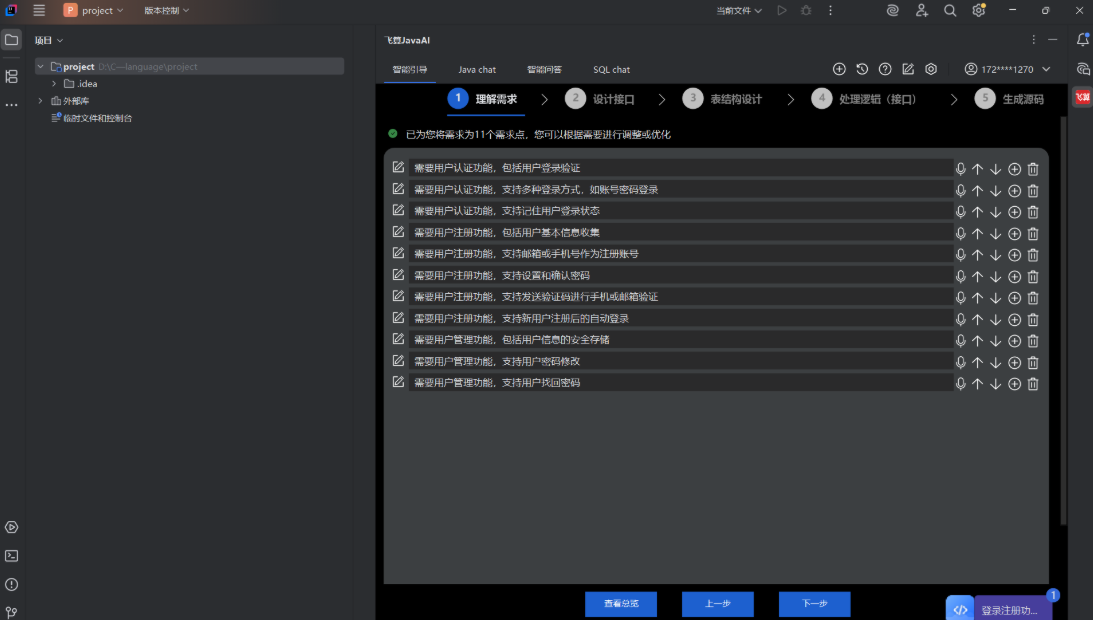Open the account dropdown 172****1270
1093x620 pixels.
(x=1008, y=69)
